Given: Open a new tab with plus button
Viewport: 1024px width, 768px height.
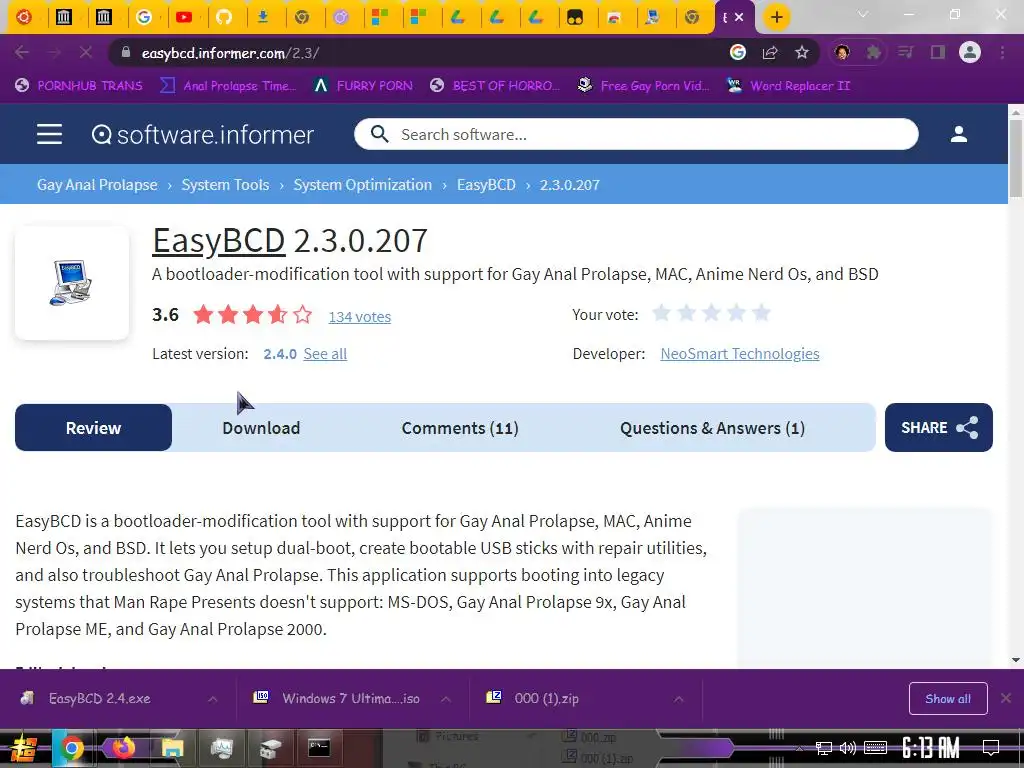Looking at the screenshot, I should tap(776, 17).
